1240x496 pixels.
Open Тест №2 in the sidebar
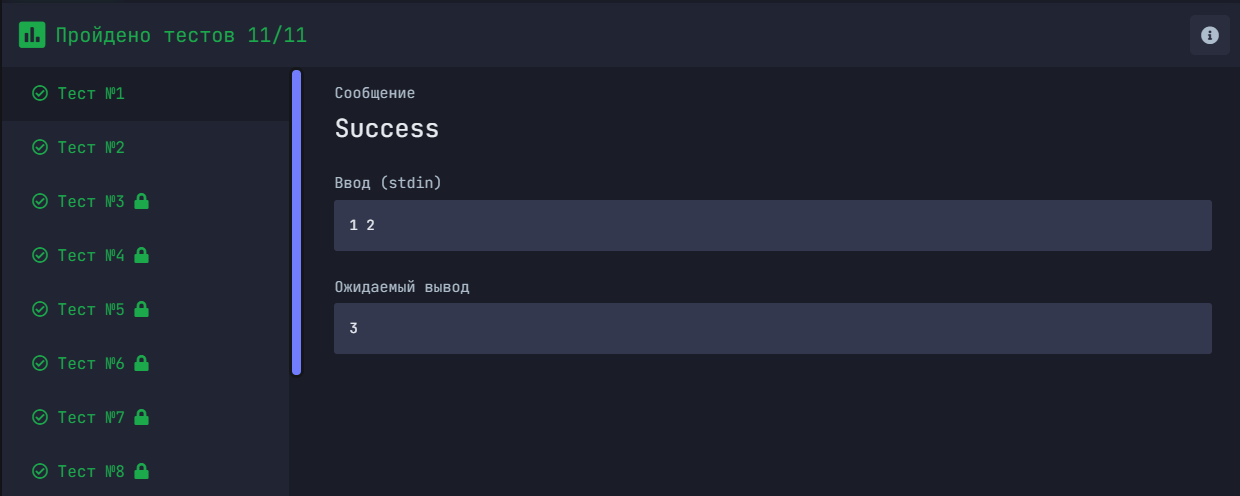[x=91, y=148]
